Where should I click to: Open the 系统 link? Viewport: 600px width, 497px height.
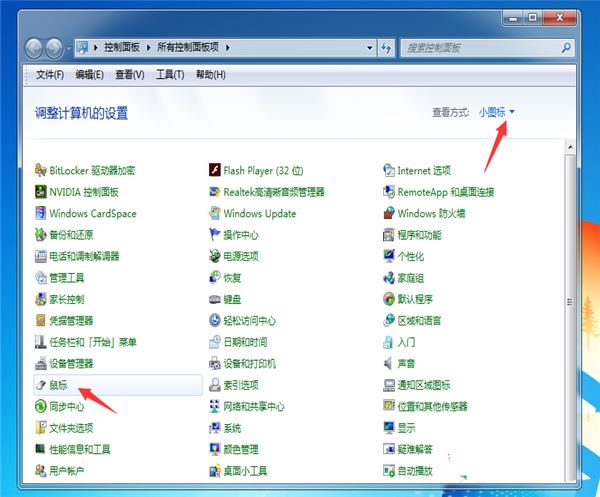click(x=232, y=428)
